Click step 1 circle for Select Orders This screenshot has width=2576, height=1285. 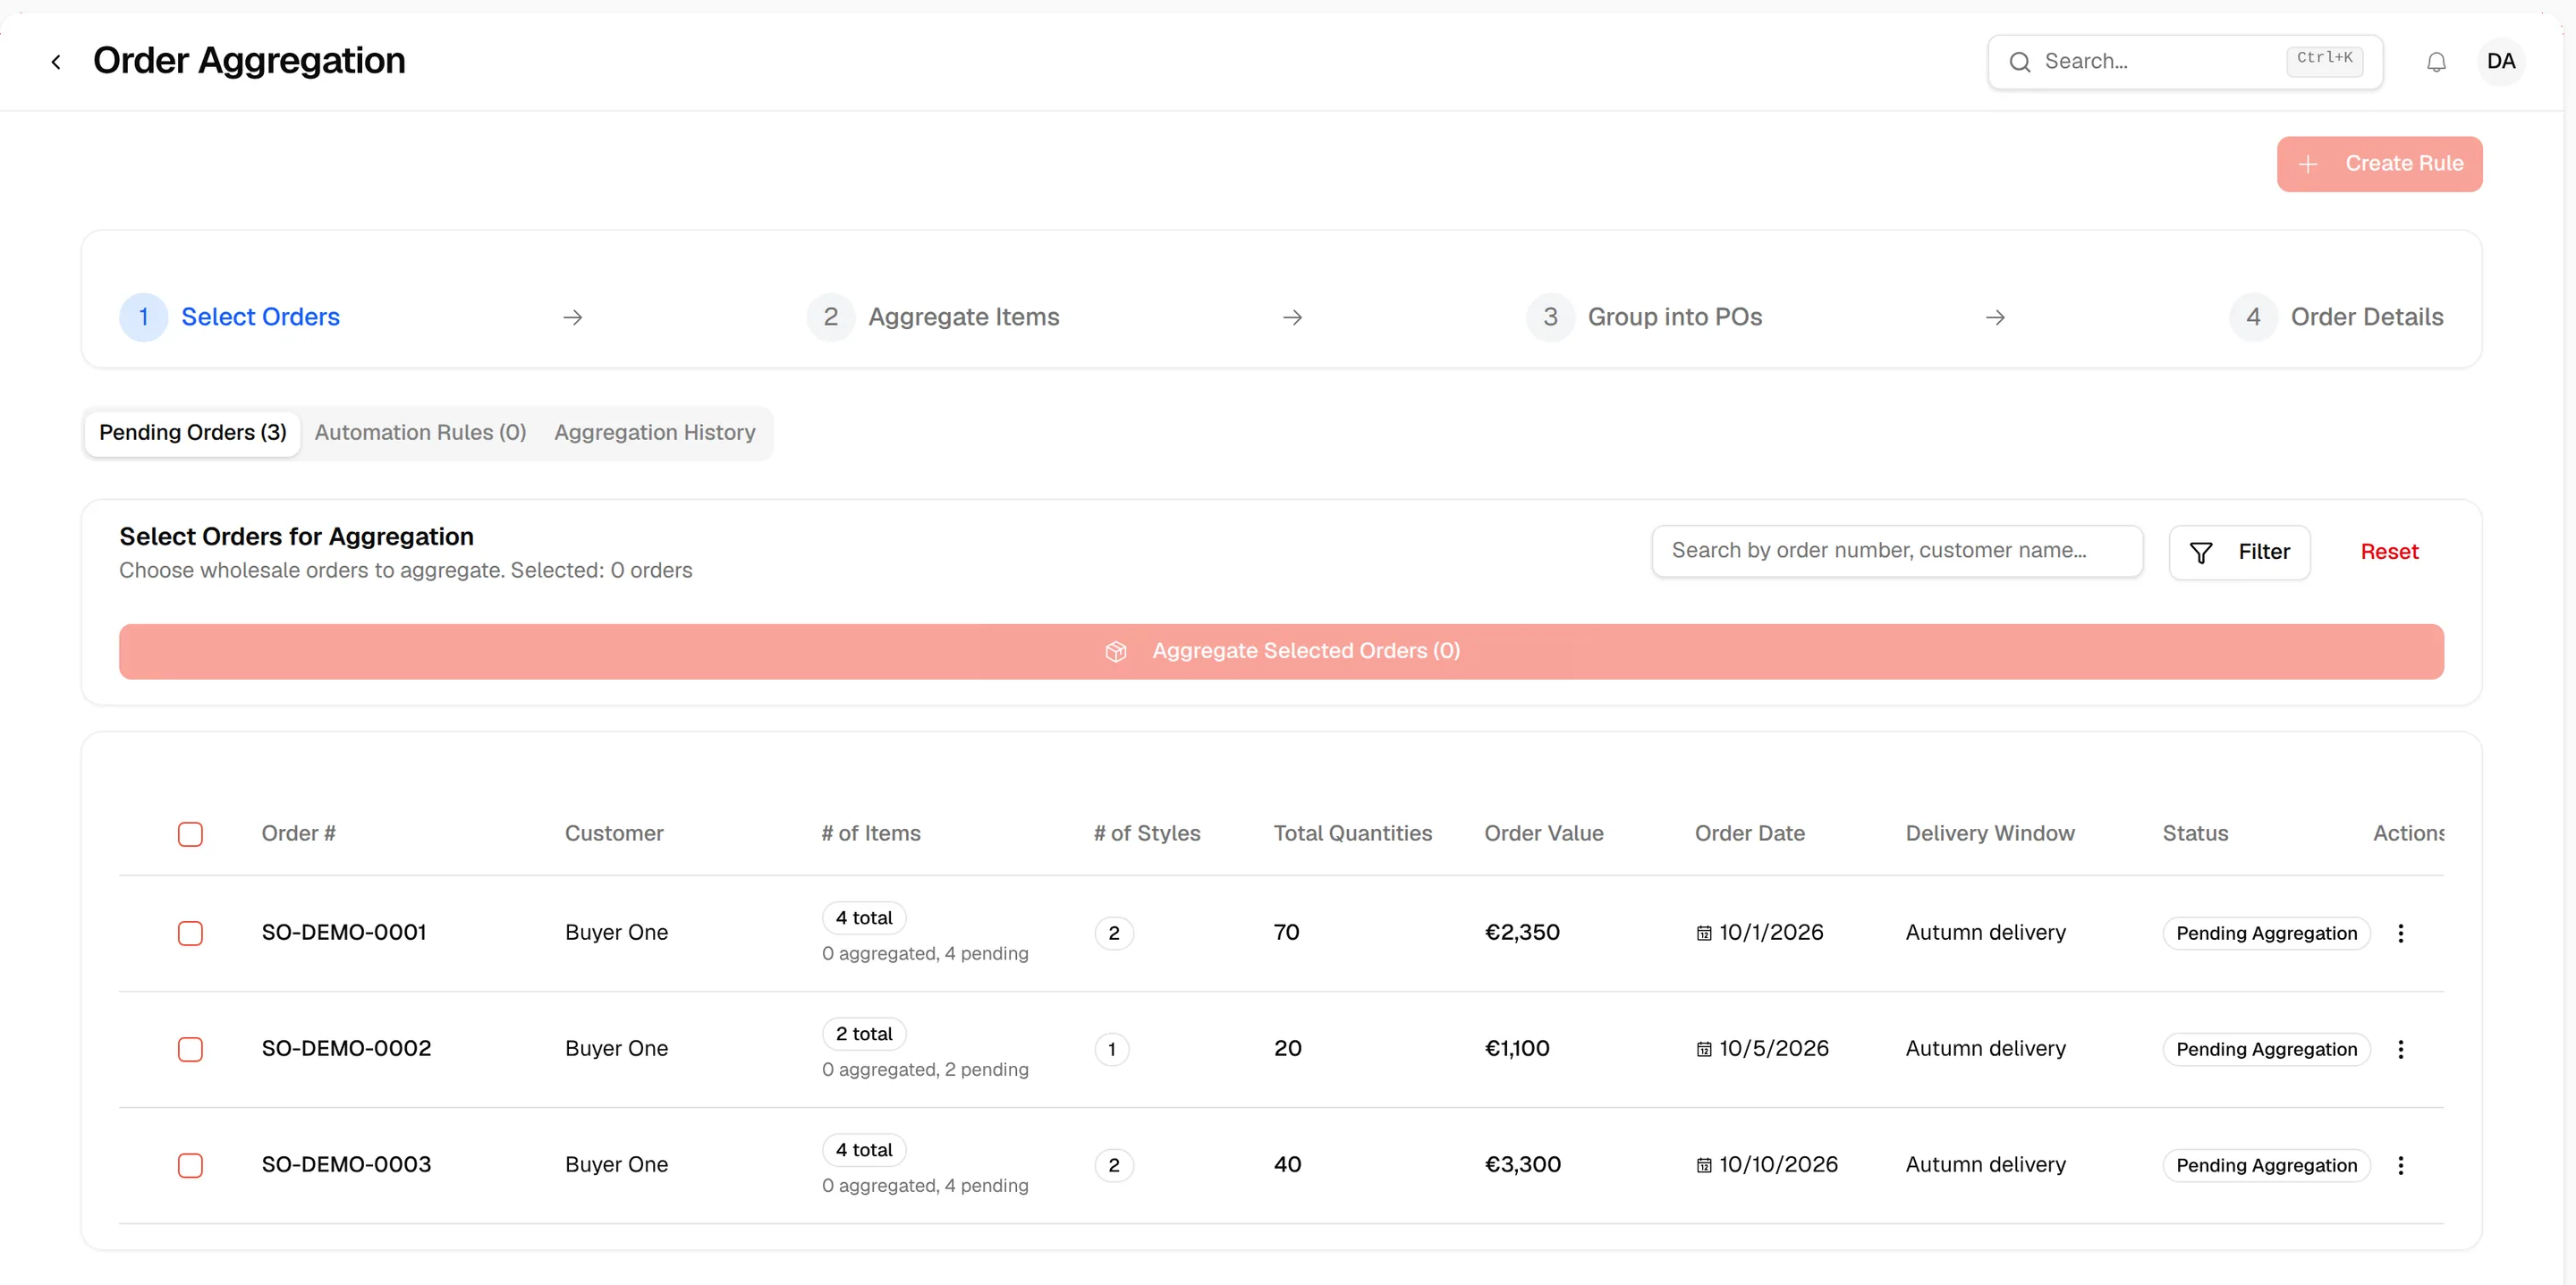coord(143,317)
